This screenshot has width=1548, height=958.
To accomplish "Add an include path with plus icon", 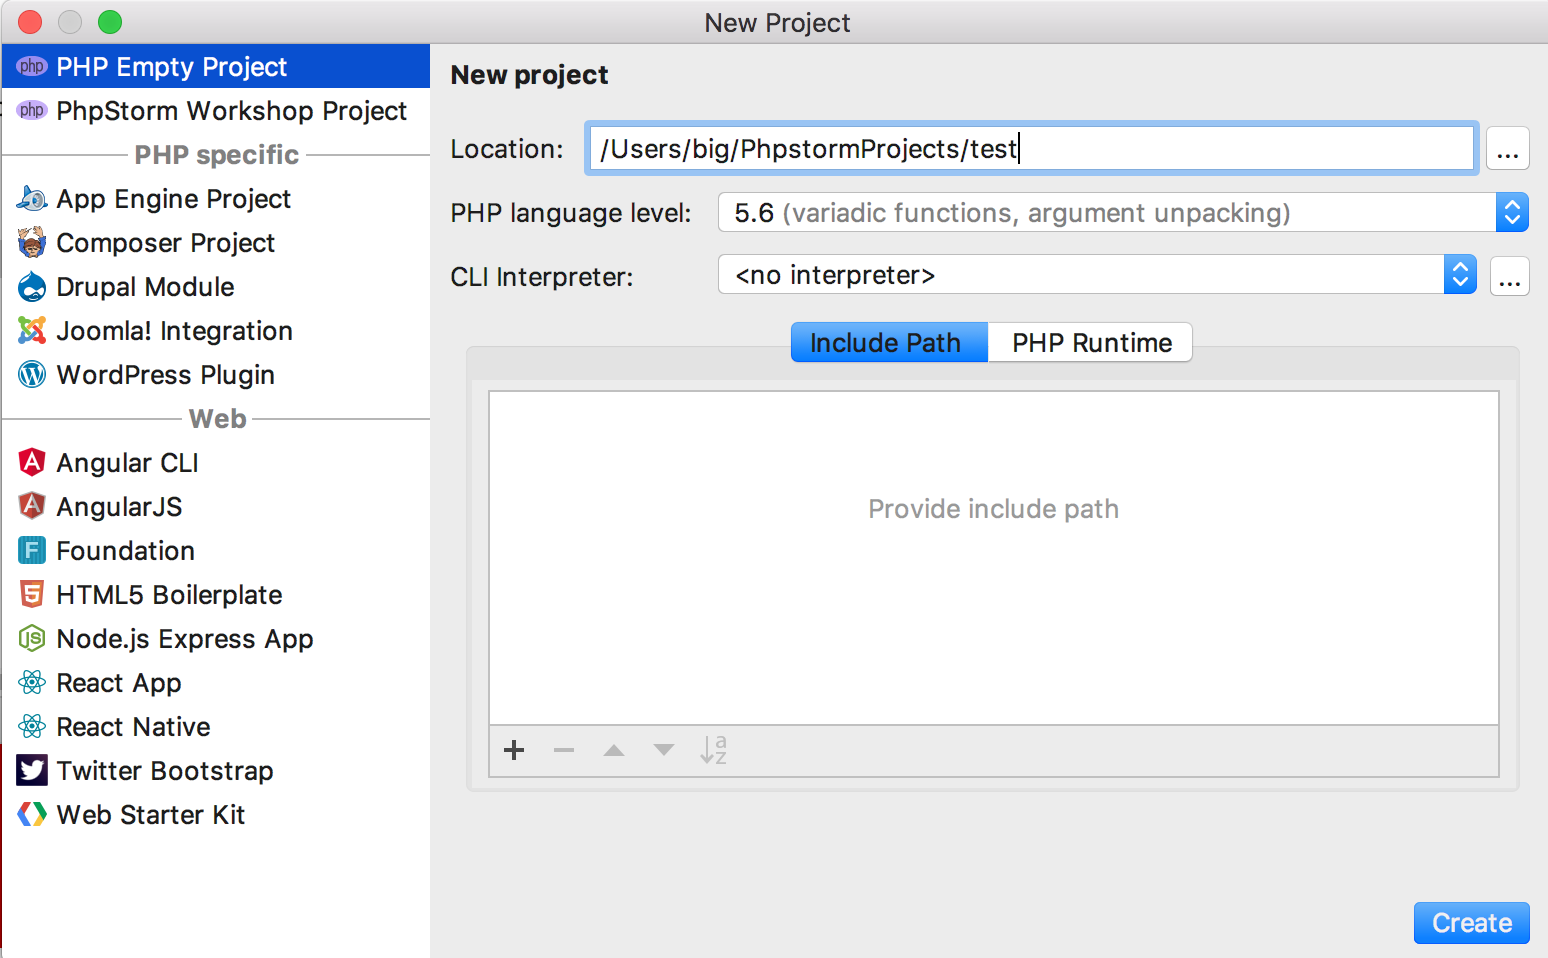I will [x=514, y=750].
